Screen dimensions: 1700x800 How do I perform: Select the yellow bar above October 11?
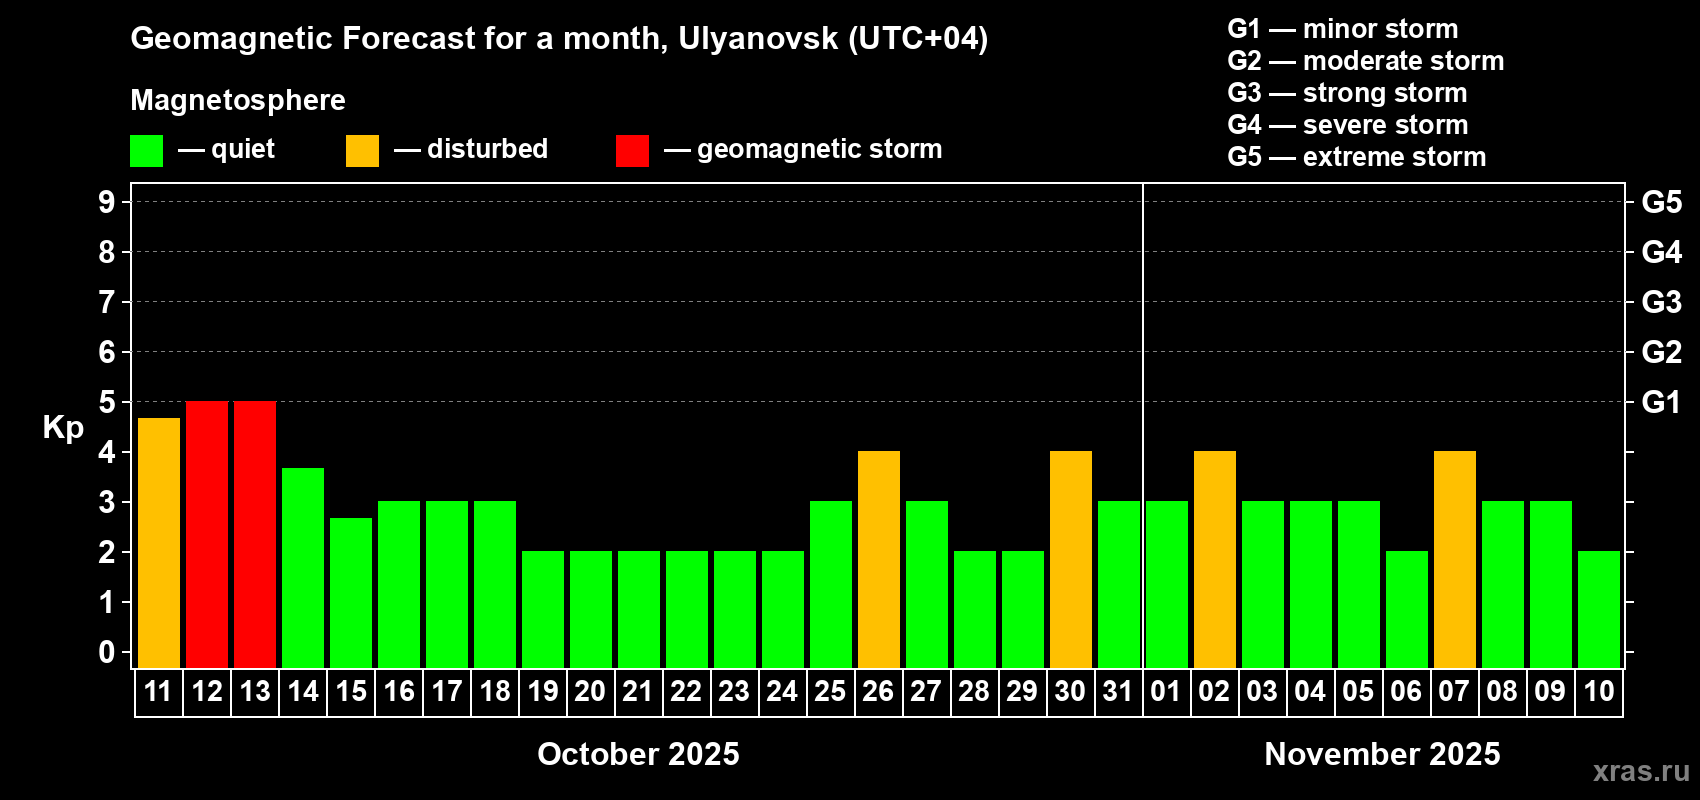159,543
